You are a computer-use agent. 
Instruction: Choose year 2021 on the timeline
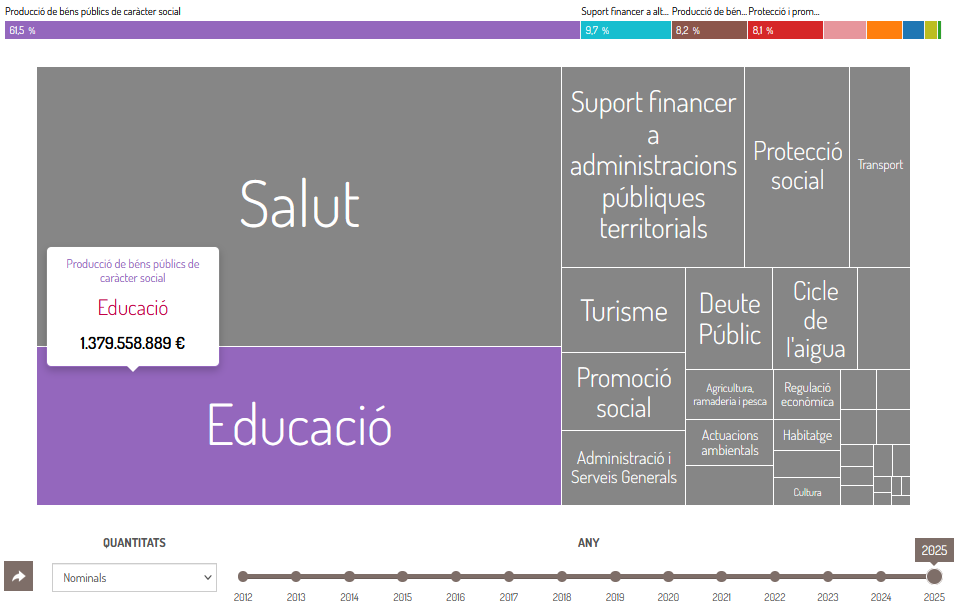click(x=721, y=576)
